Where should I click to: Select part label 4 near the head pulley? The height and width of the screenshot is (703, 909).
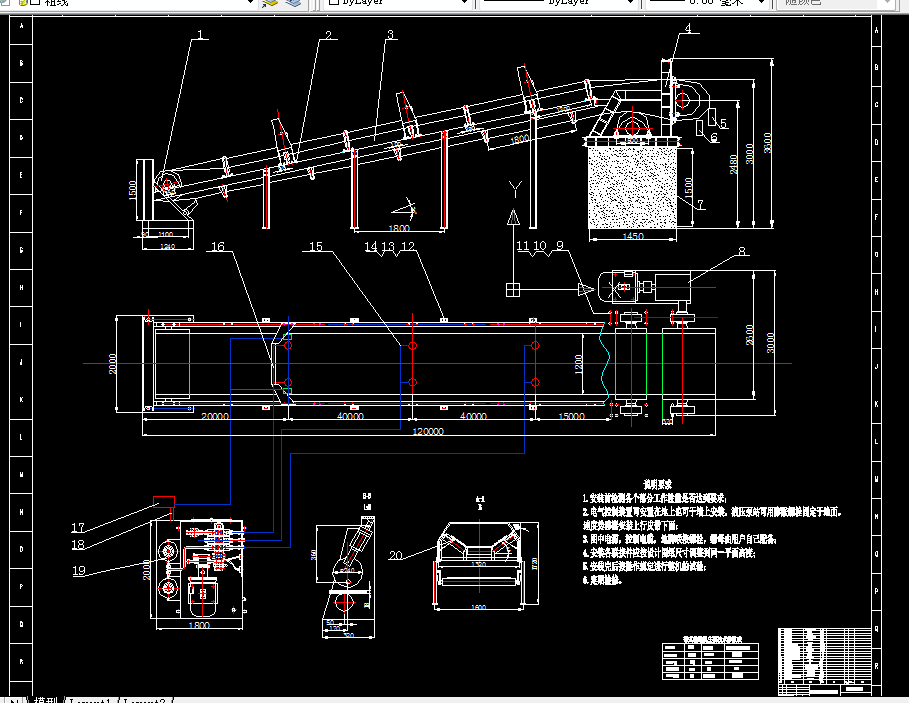(x=688, y=28)
